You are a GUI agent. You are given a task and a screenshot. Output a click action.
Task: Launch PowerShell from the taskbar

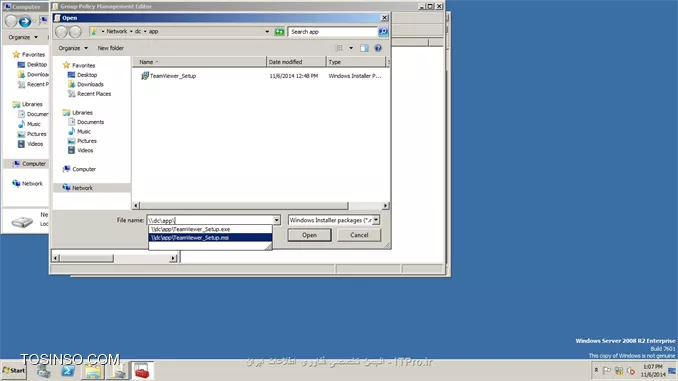(x=68, y=371)
